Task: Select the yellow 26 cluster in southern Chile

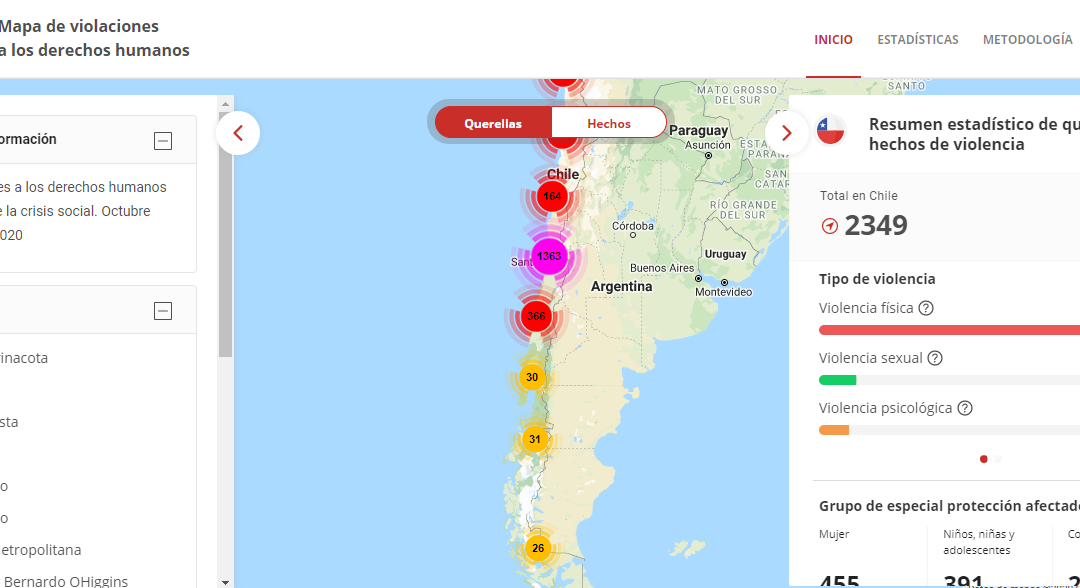Action: (x=537, y=549)
